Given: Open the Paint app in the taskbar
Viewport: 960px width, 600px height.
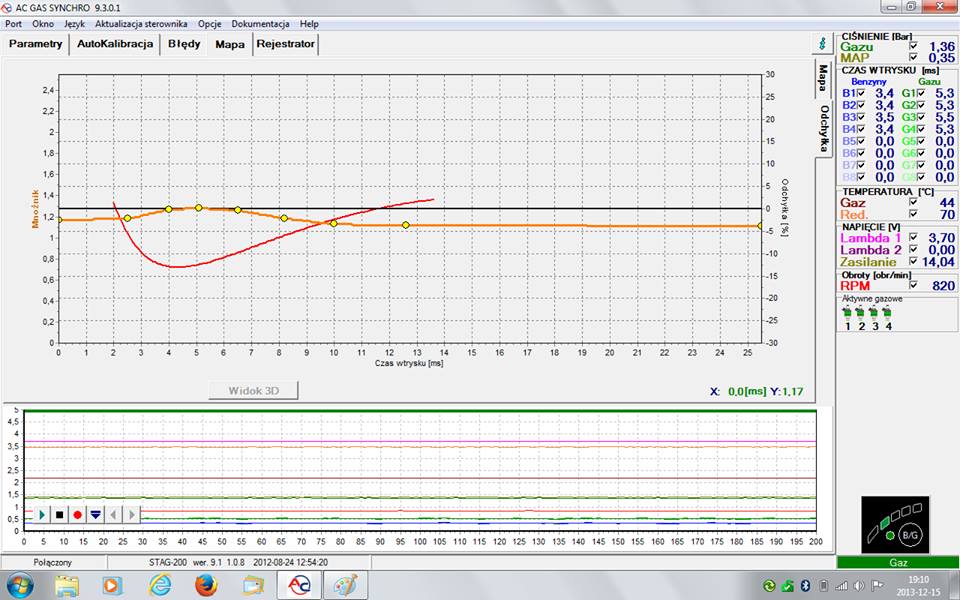Looking at the screenshot, I should 345,585.
